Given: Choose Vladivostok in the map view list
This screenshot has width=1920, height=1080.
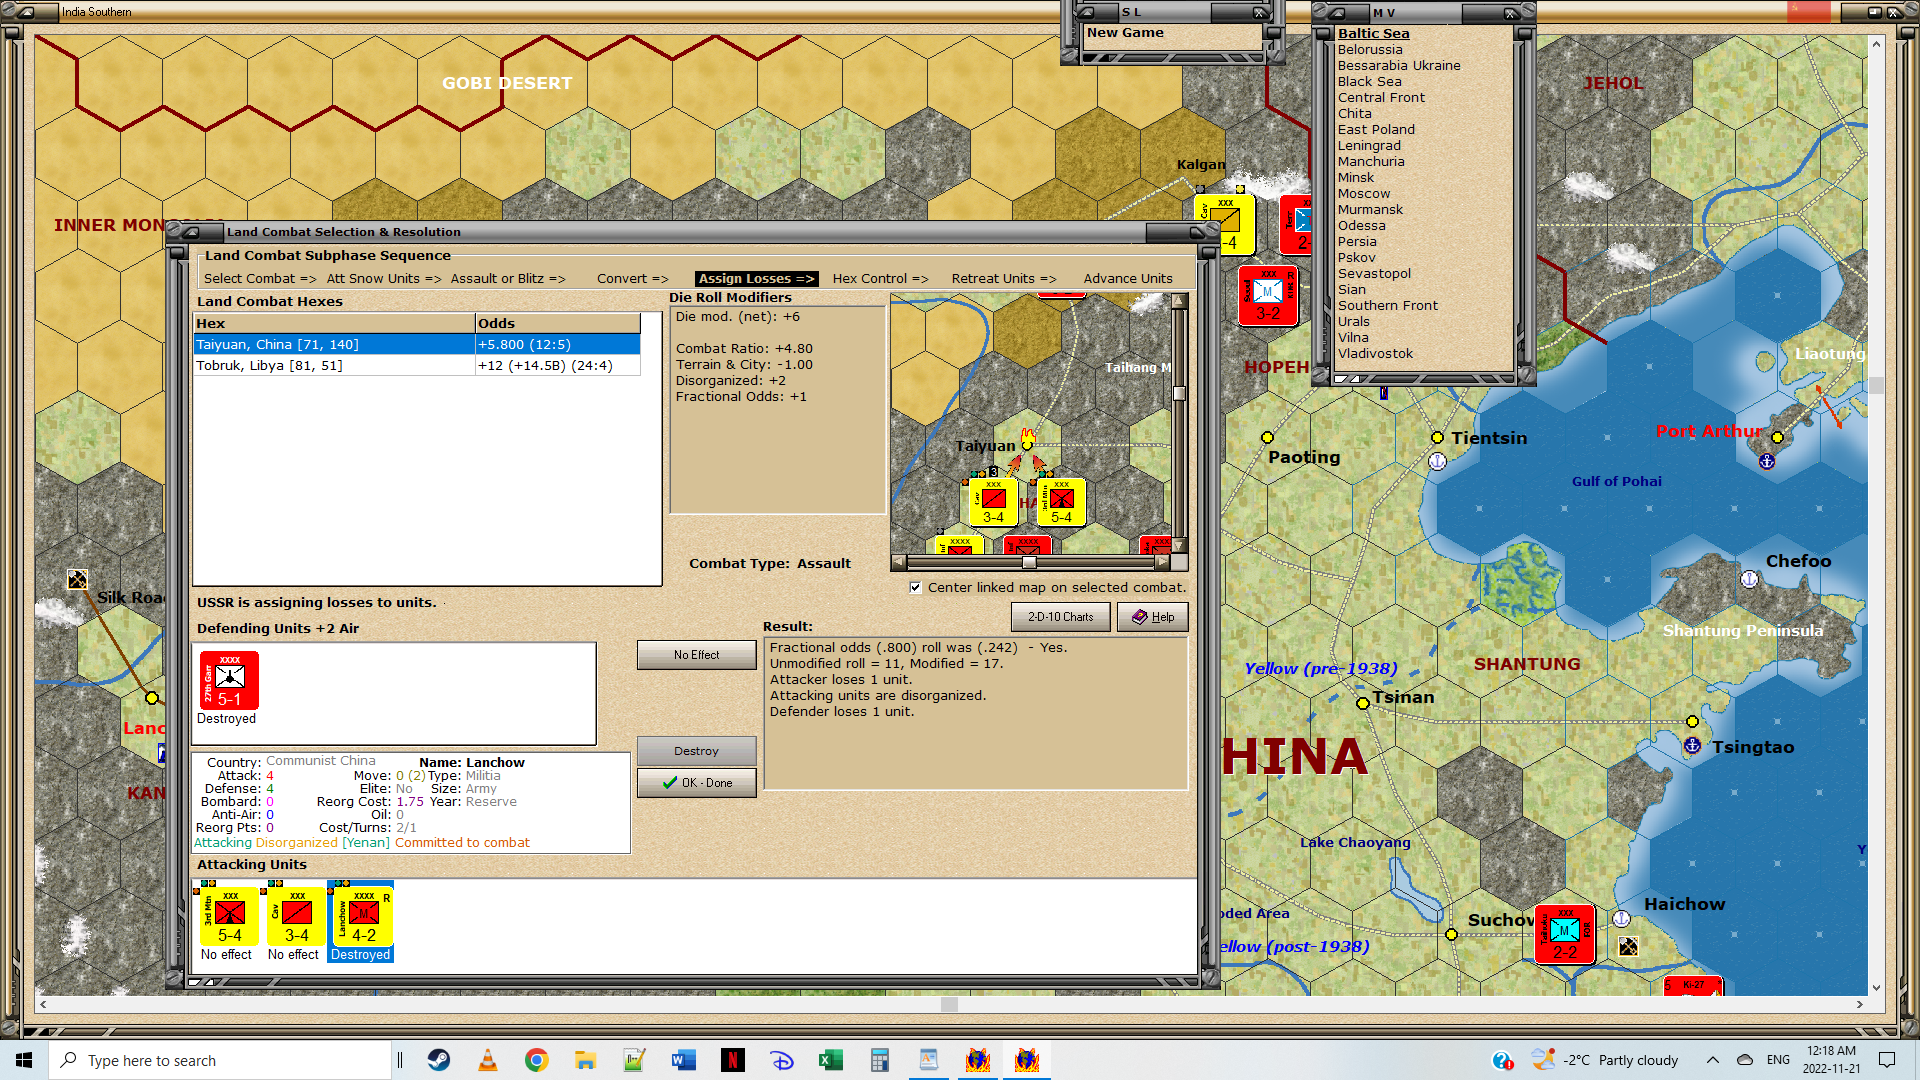Looking at the screenshot, I should tap(1375, 353).
